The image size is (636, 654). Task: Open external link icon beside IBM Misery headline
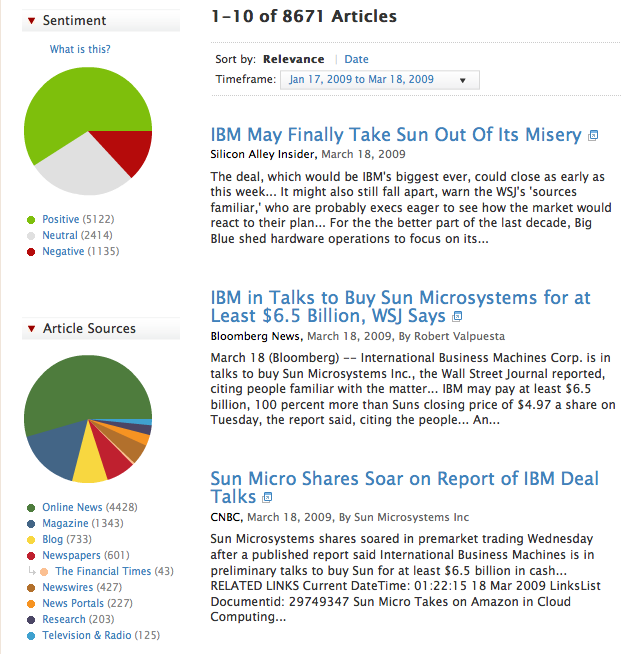593,135
